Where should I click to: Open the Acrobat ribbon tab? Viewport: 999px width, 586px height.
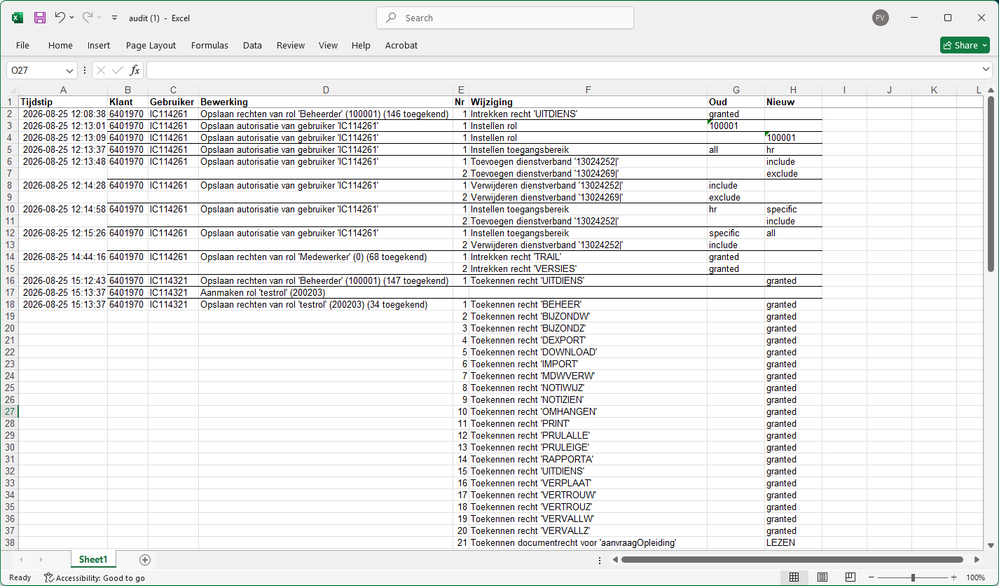point(401,45)
